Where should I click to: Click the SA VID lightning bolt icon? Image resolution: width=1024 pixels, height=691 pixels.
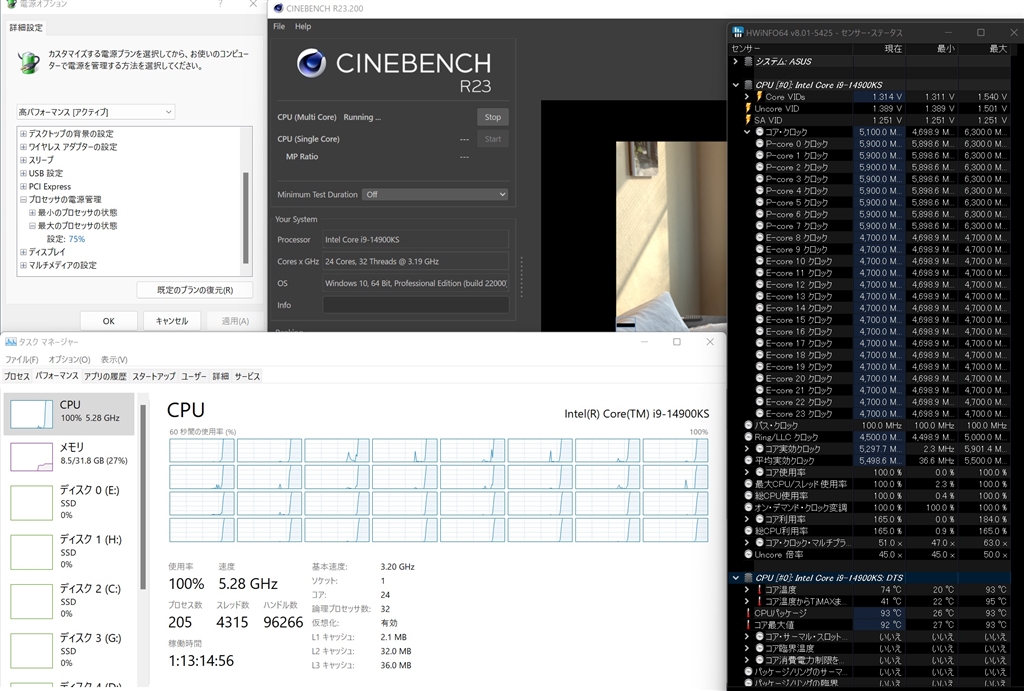coord(748,120)
